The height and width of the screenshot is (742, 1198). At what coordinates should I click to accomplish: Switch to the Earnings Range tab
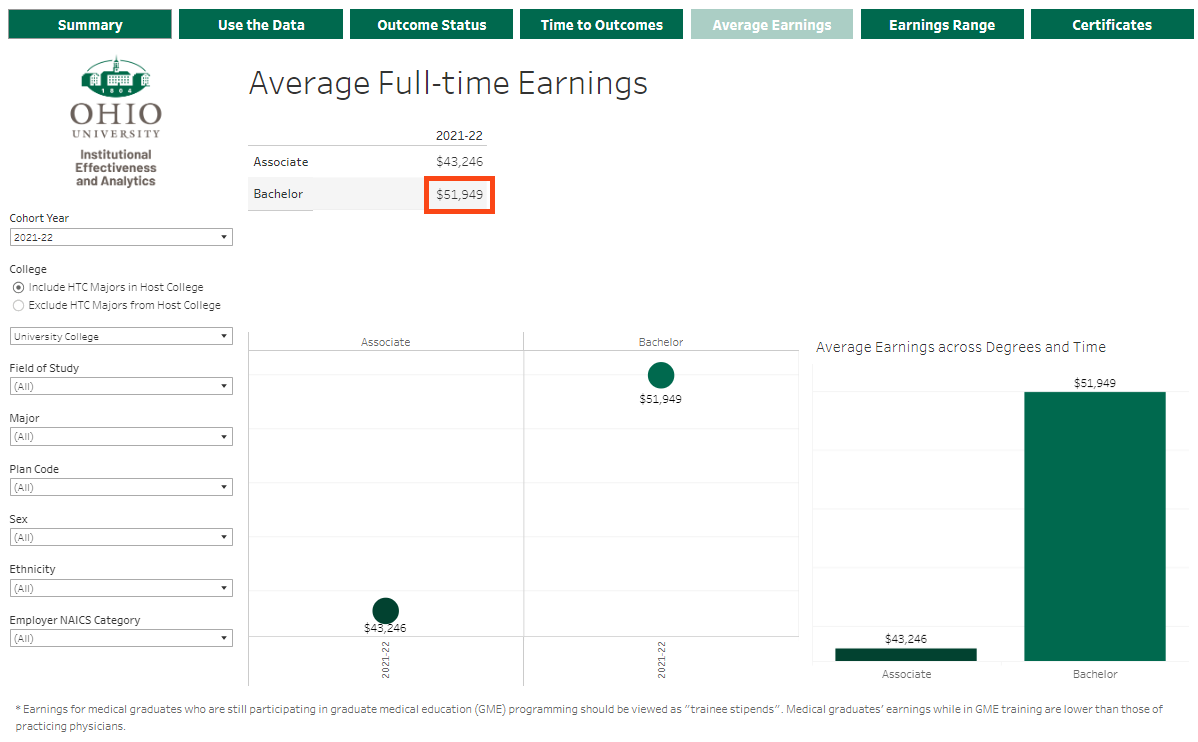[x=942, y=24]
